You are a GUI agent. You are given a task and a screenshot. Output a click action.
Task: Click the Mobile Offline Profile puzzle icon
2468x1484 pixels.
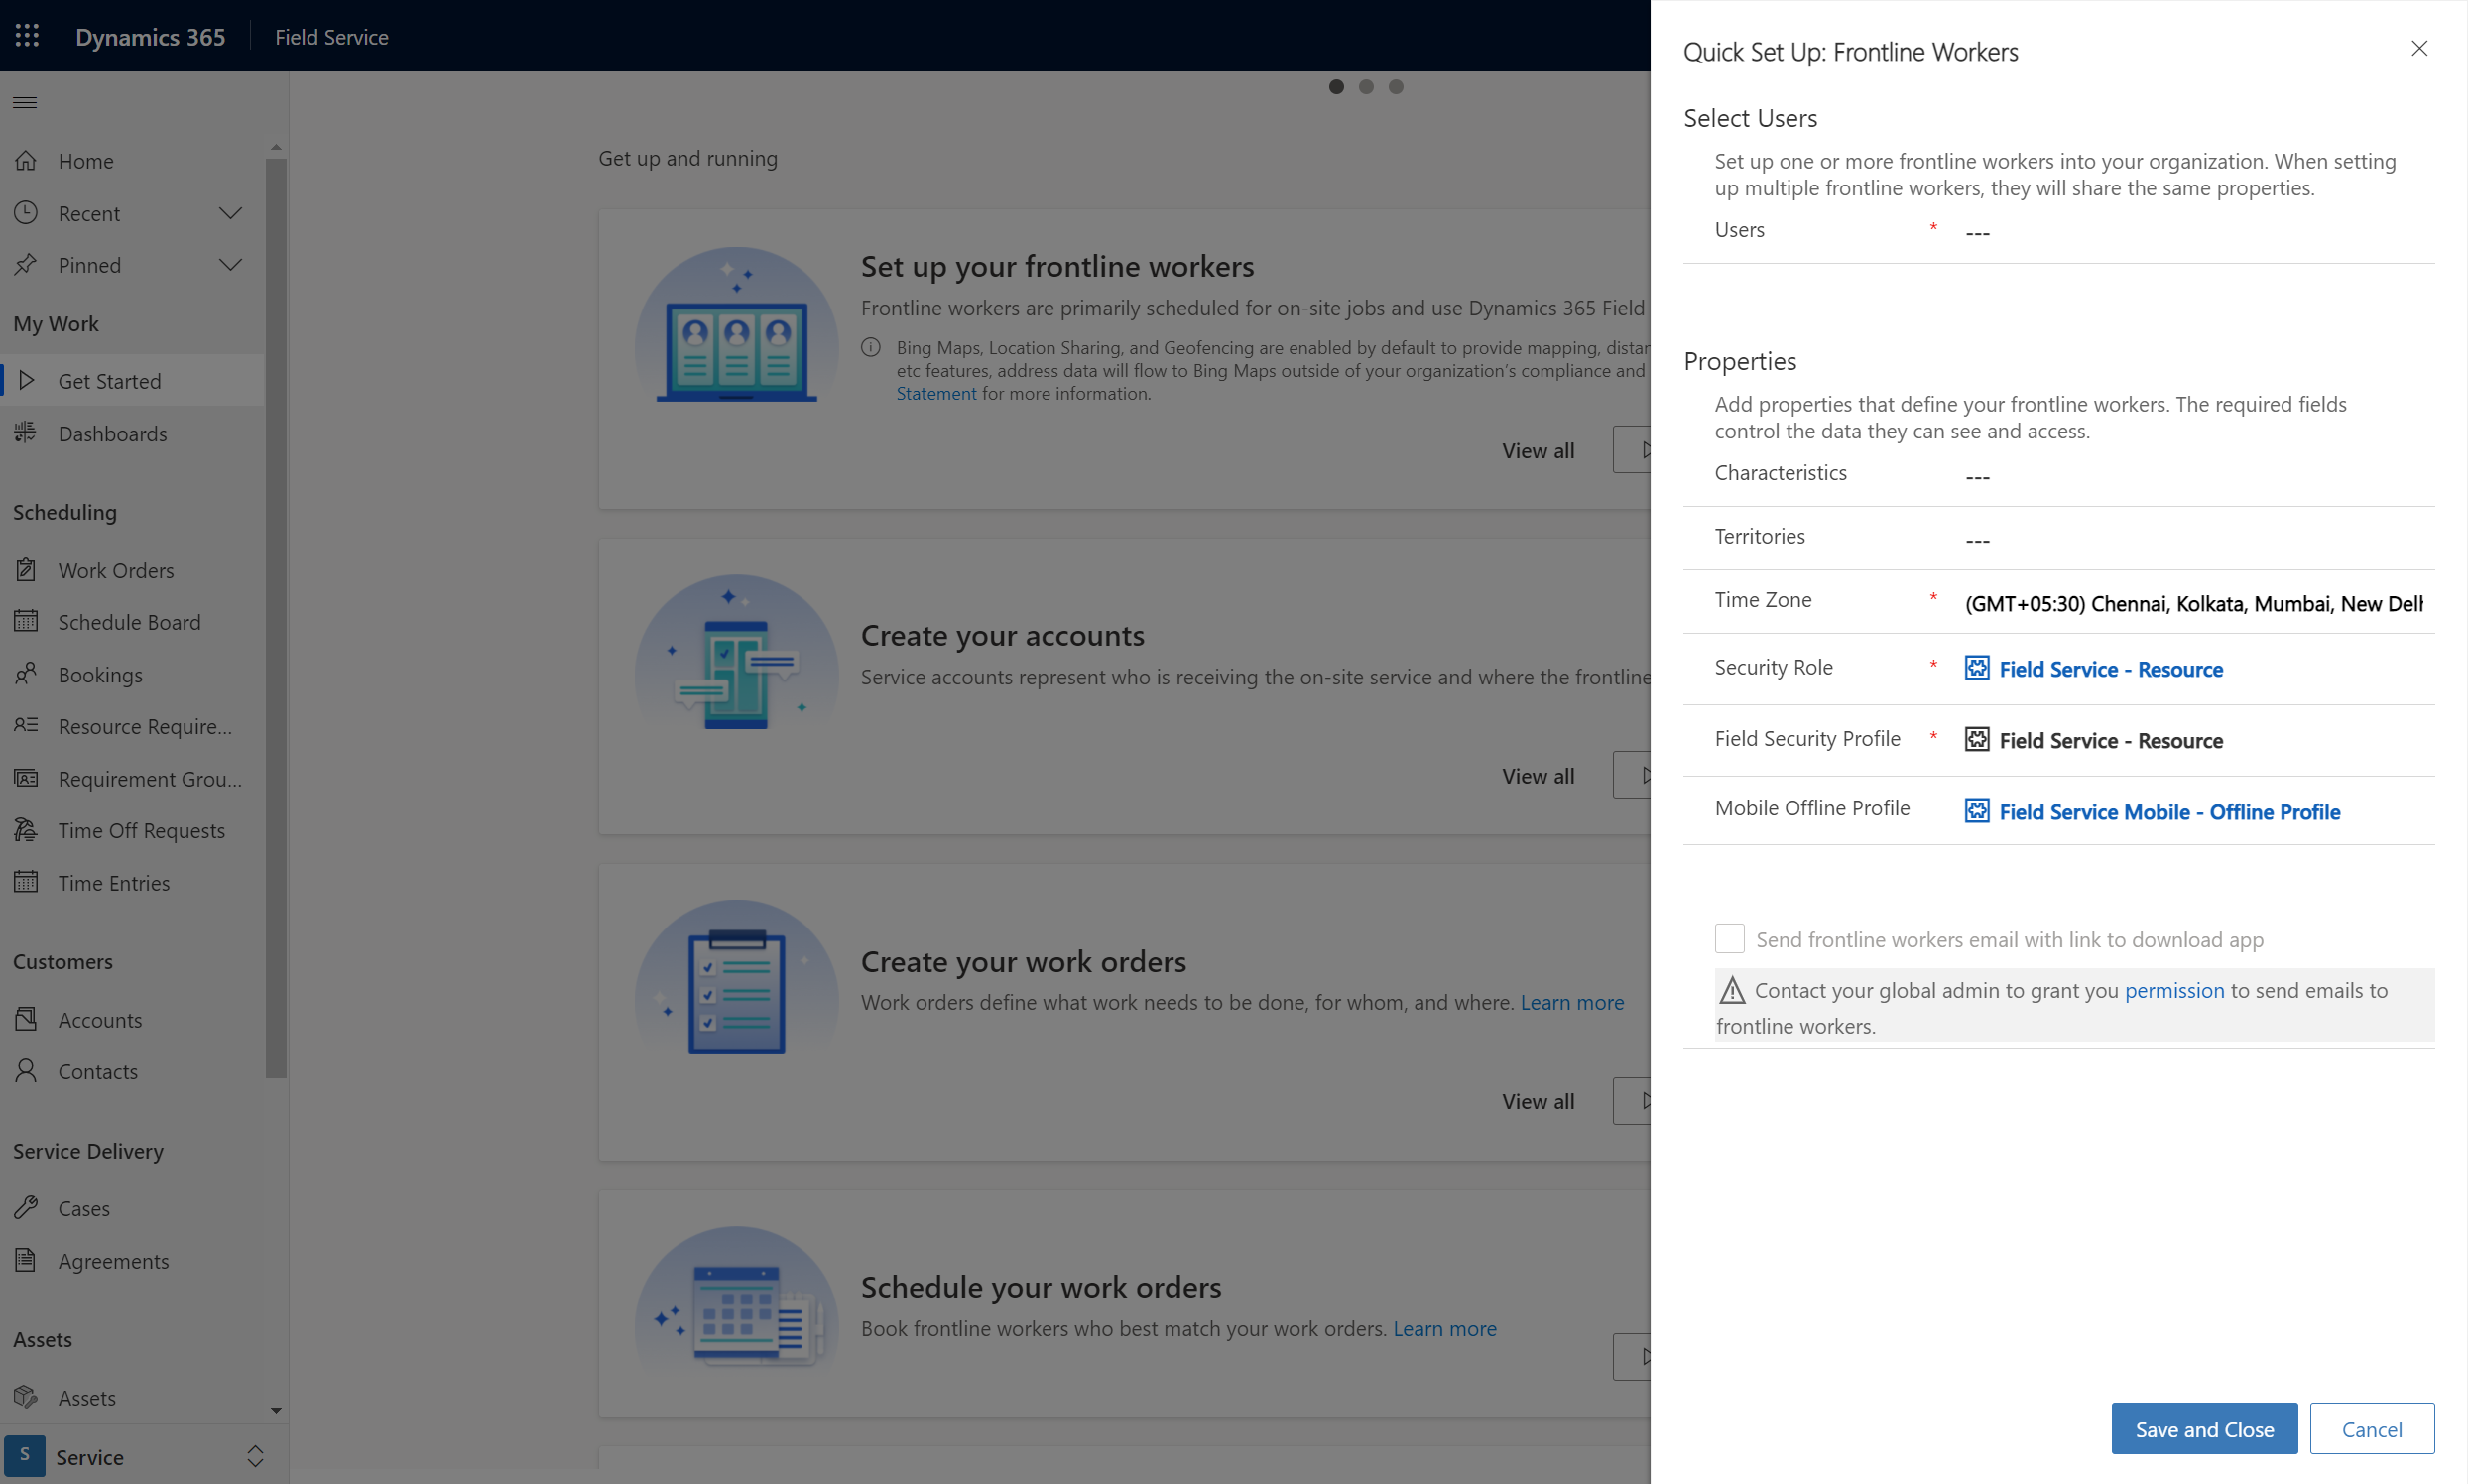click(x=1977, y=810)
